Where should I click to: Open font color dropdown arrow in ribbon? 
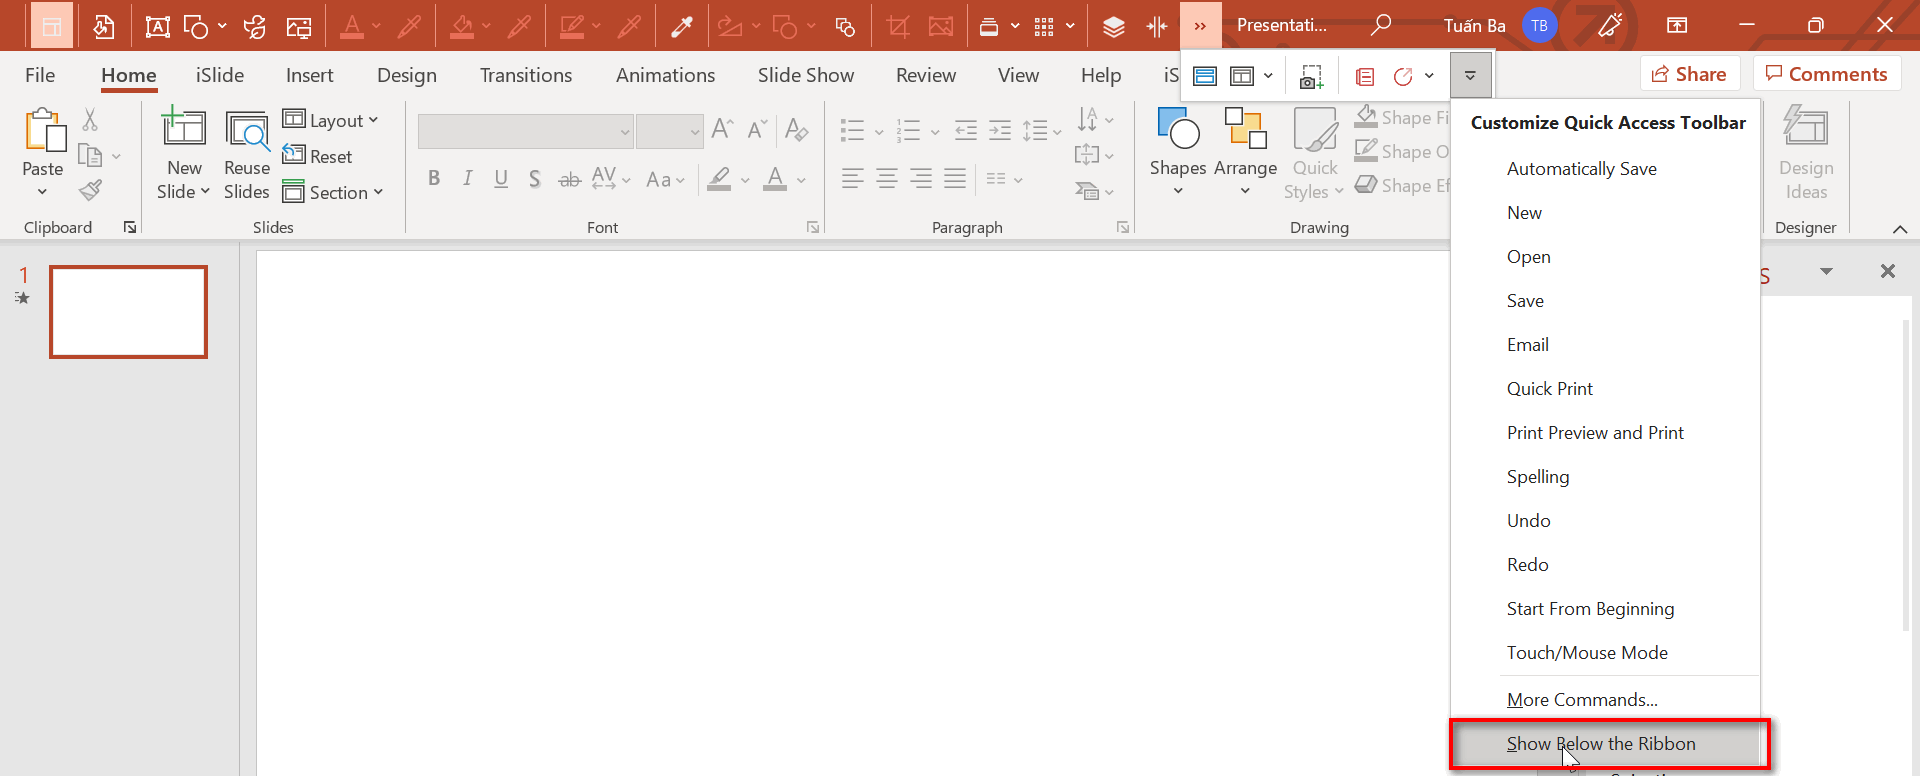tap(801, 181)
